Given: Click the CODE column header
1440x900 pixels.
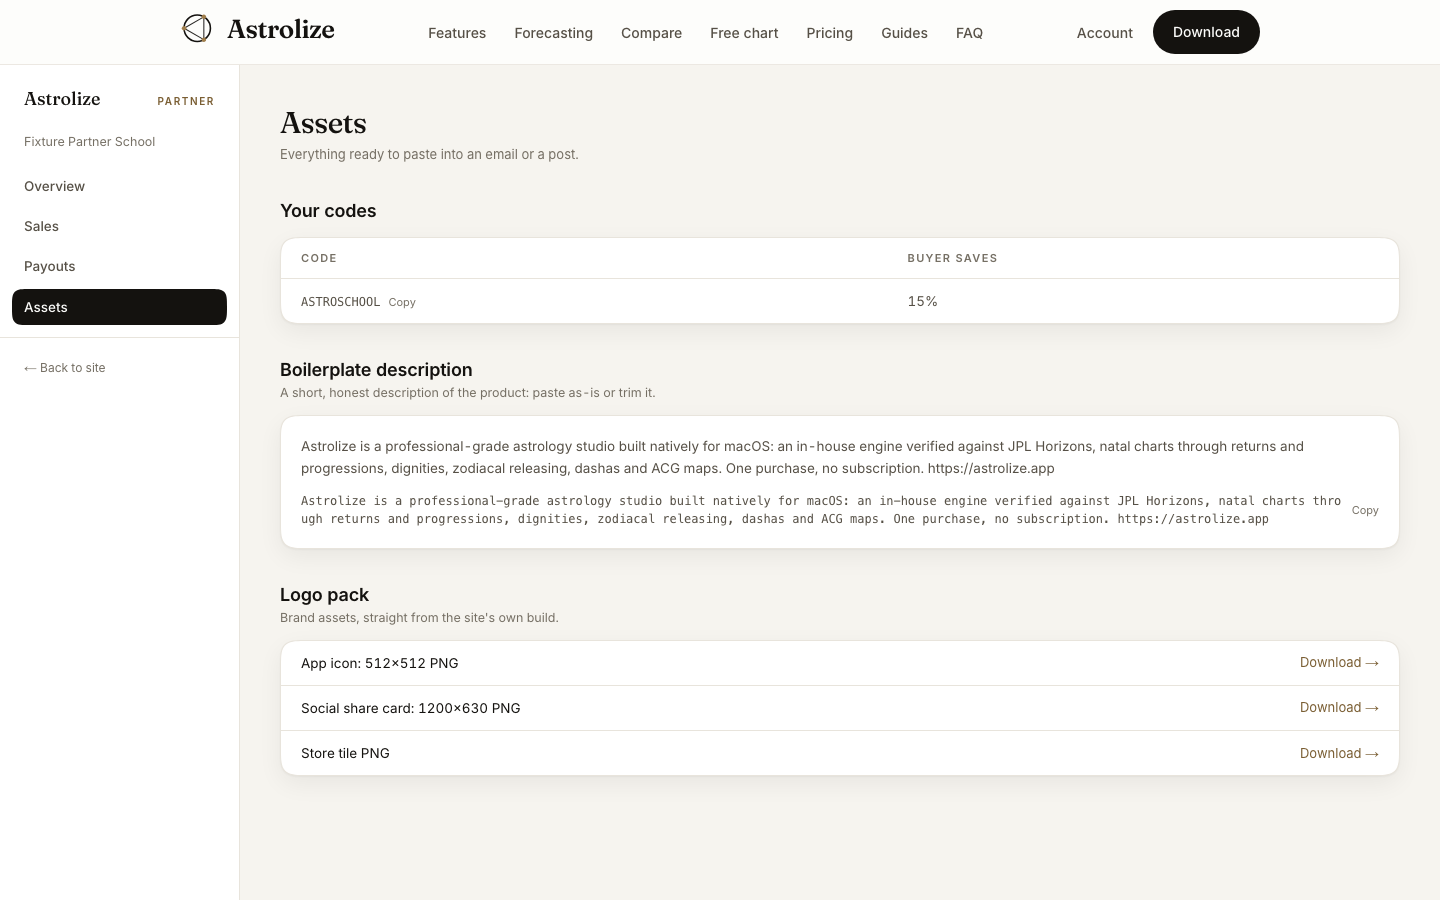Looking at the screenshot, I should pyautogui.click(x=319, y=258).
